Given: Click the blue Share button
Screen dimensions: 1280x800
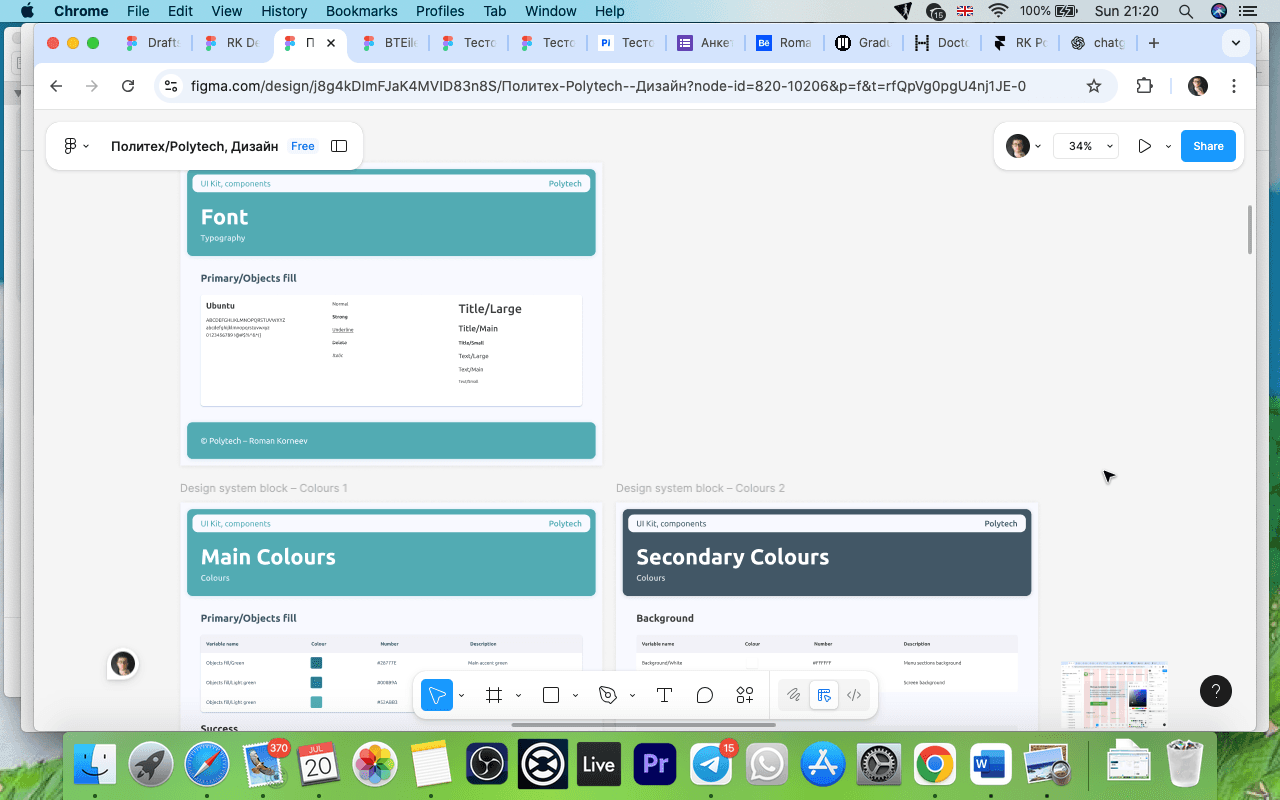Looking at the screenshot, I should coord(1208,146).
